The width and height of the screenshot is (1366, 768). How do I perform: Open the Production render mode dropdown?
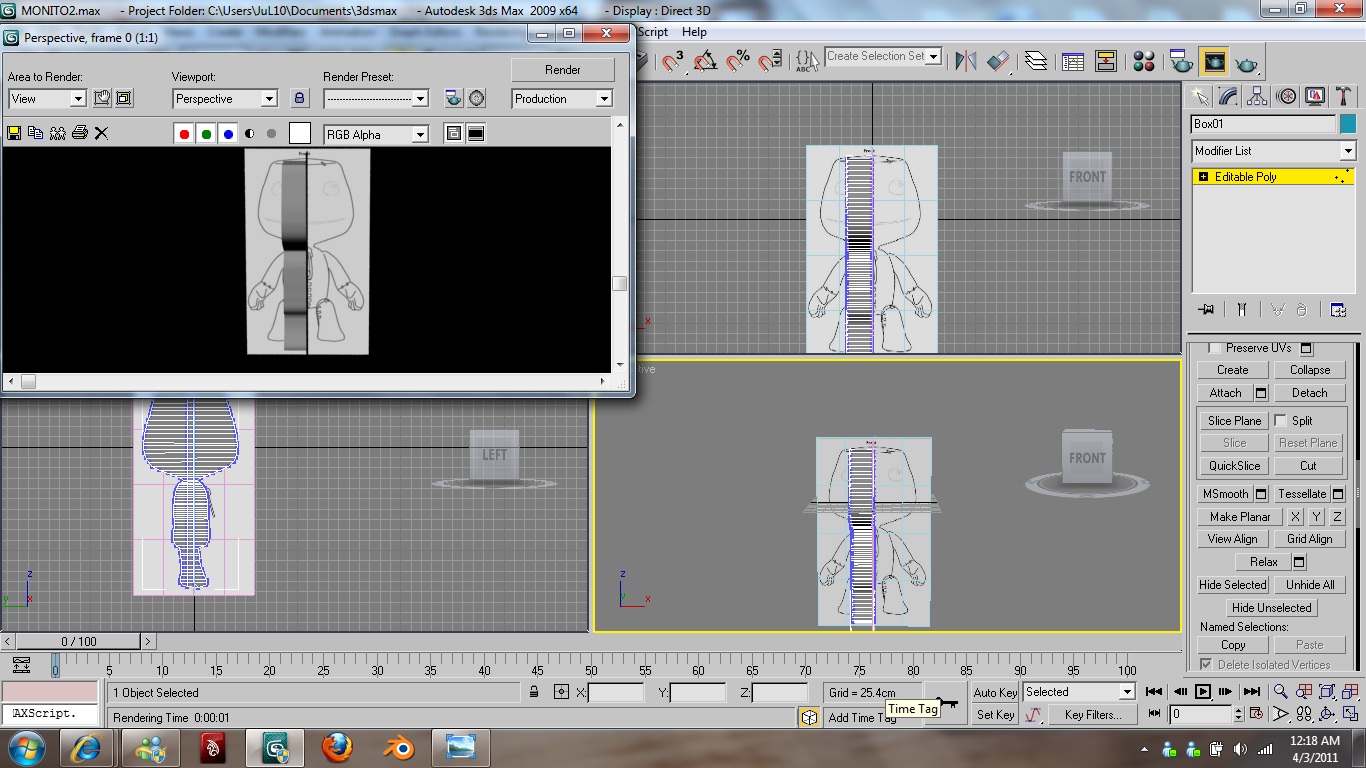click(562, 99)
